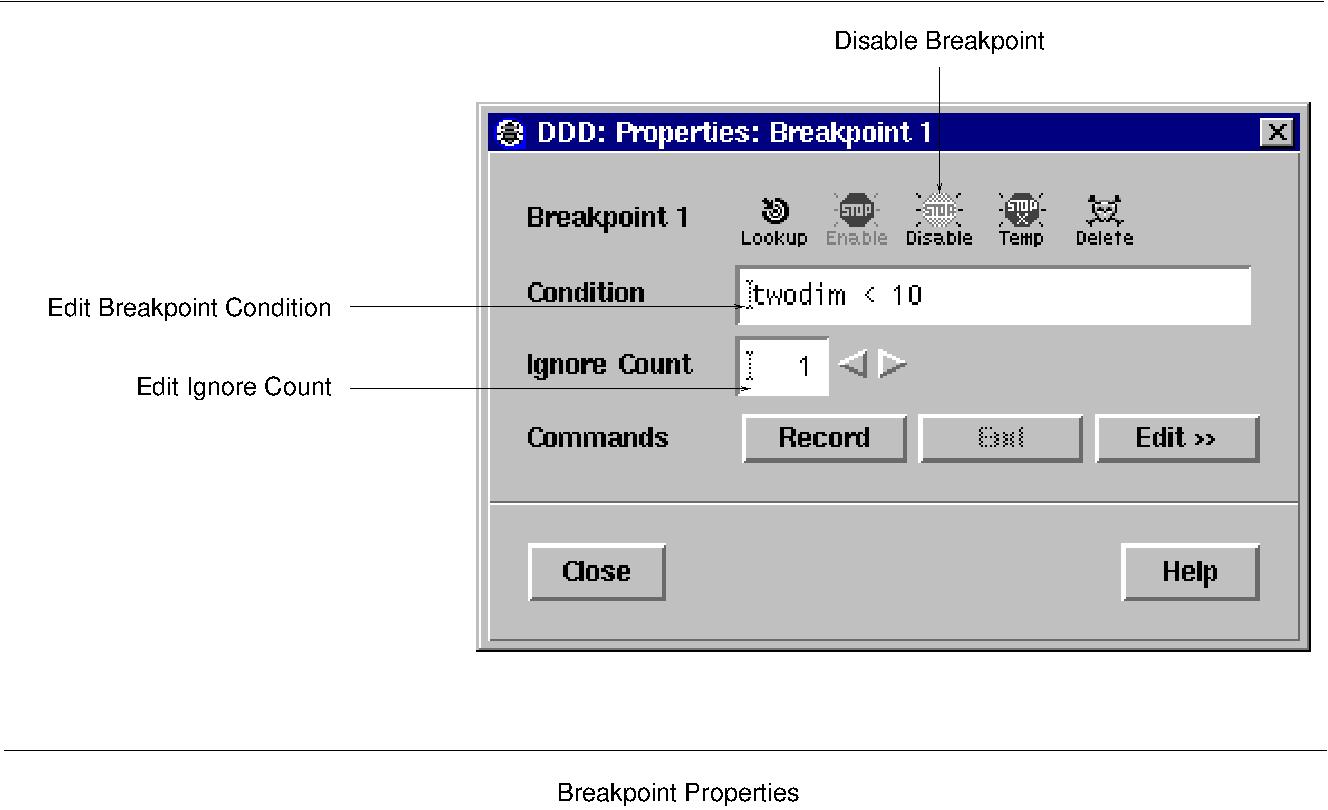Expand breakpoint commands using Edit >>
The width and height of the screenshot is (1328, 810).
tap(1176, 437)
